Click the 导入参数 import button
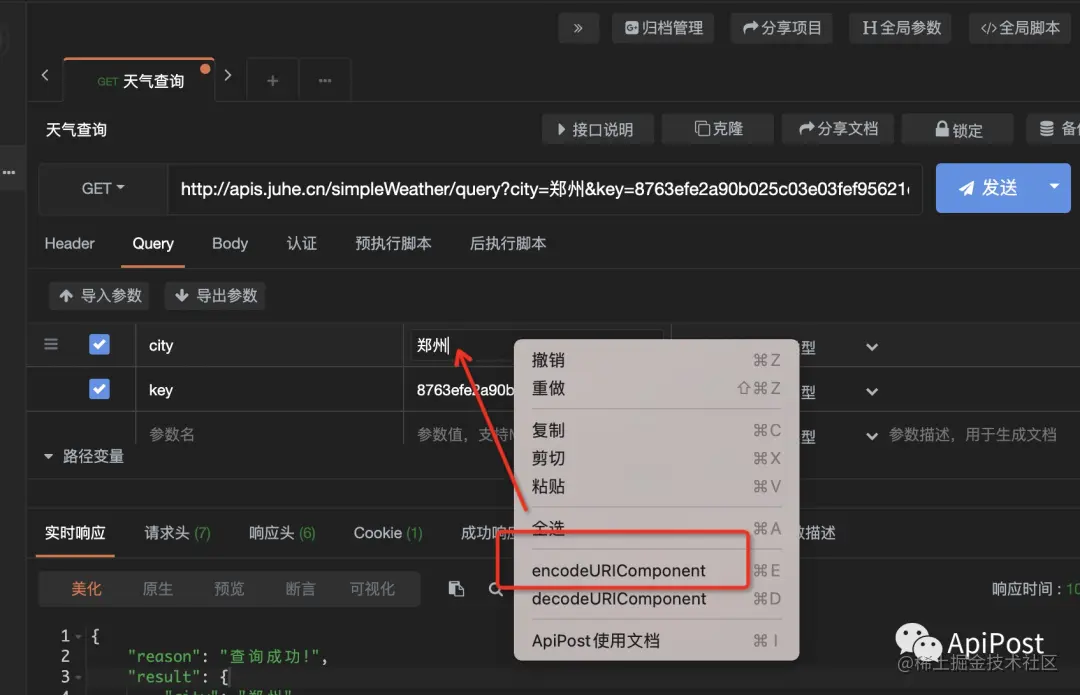 click(x=101, y=295)
